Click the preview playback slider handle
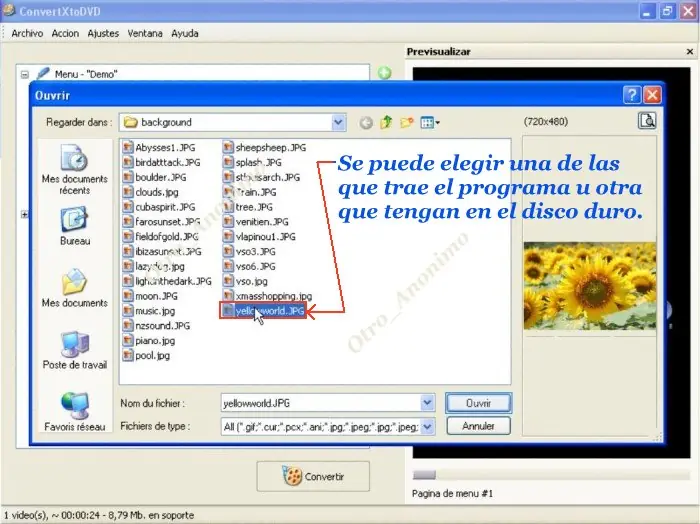This screenshot has width=700, height=524. coord(424,475)
